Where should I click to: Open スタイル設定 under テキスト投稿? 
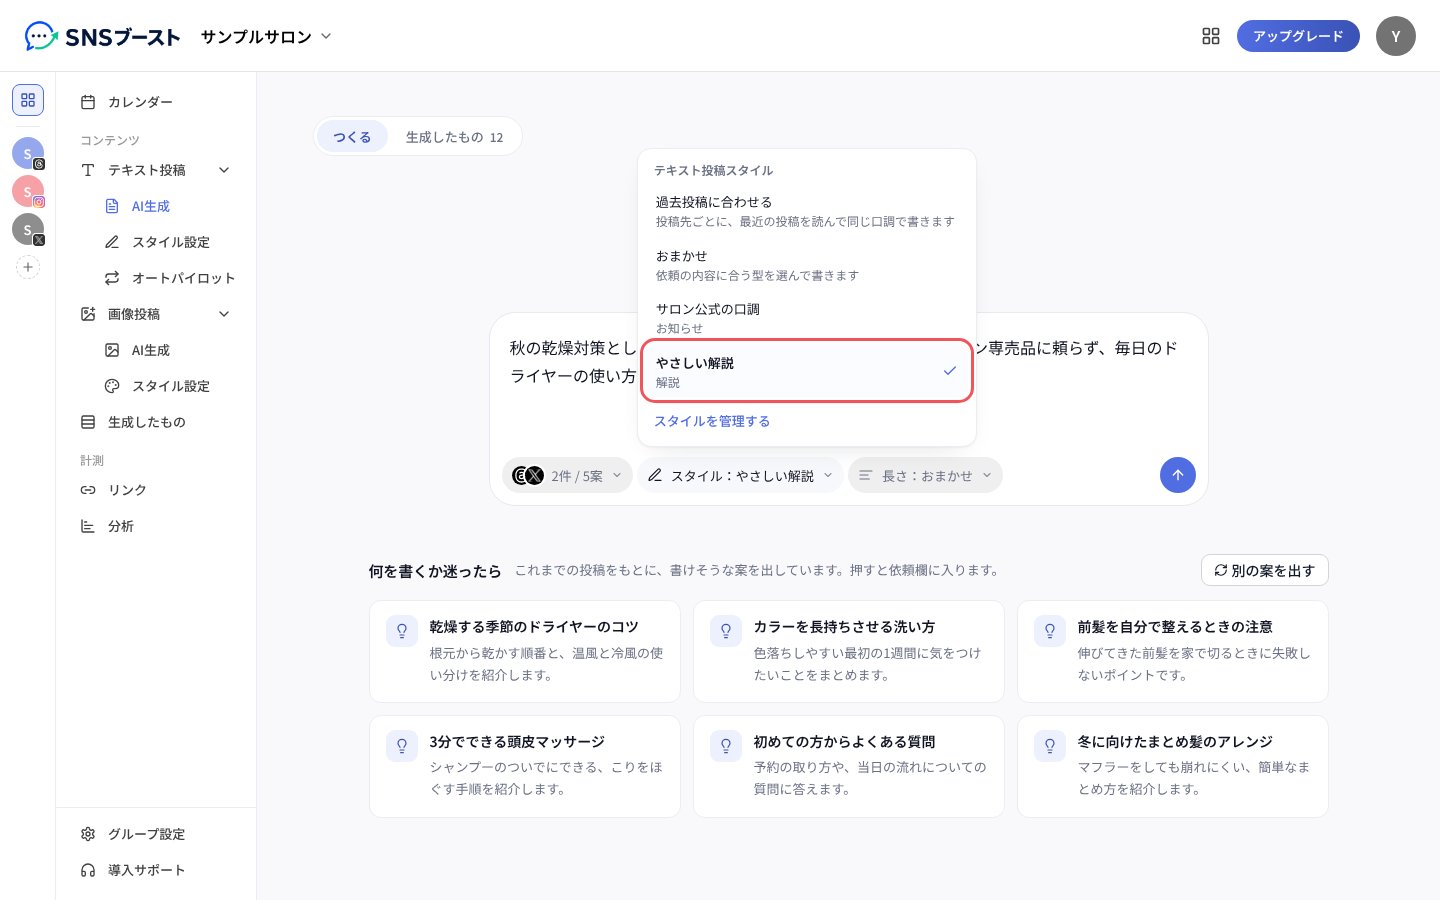point(168,242)
